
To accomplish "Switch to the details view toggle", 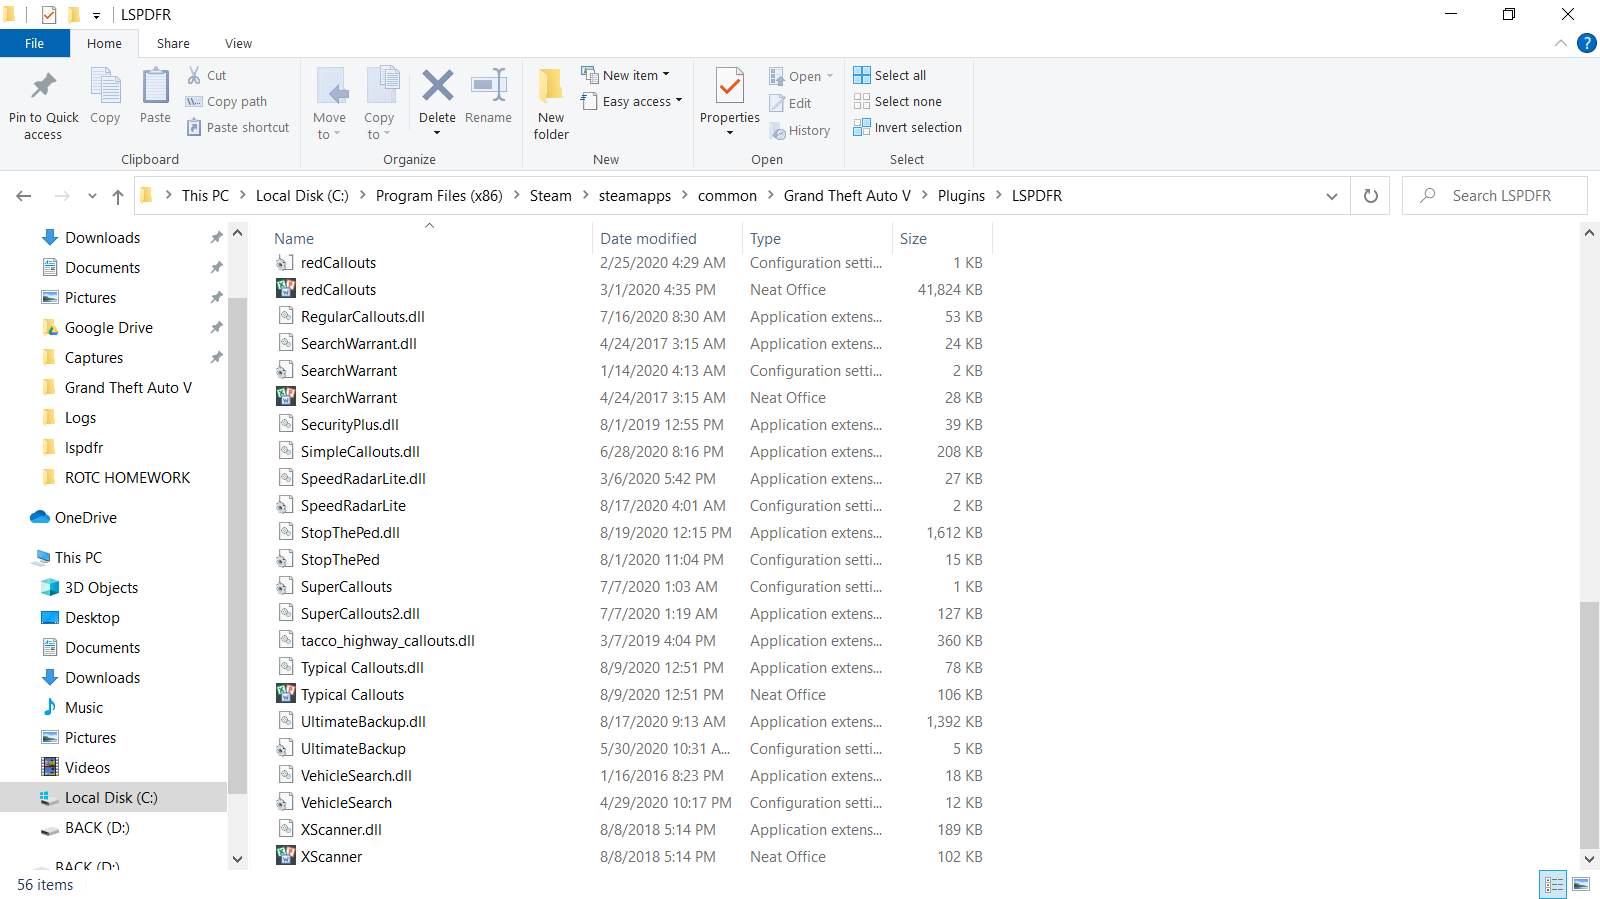I will tap(1553, 885).
